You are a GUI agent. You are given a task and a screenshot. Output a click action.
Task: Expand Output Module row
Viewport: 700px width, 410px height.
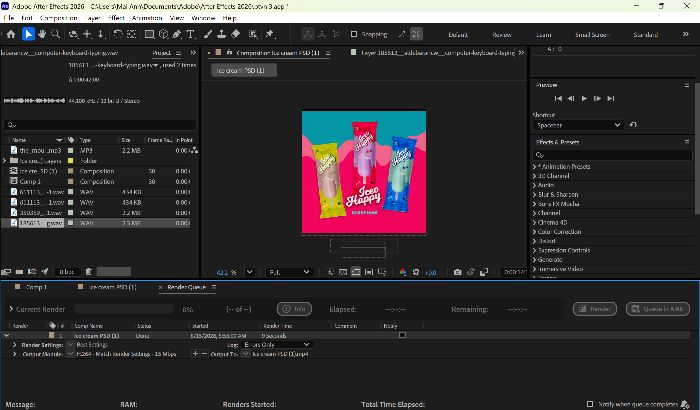15,354
